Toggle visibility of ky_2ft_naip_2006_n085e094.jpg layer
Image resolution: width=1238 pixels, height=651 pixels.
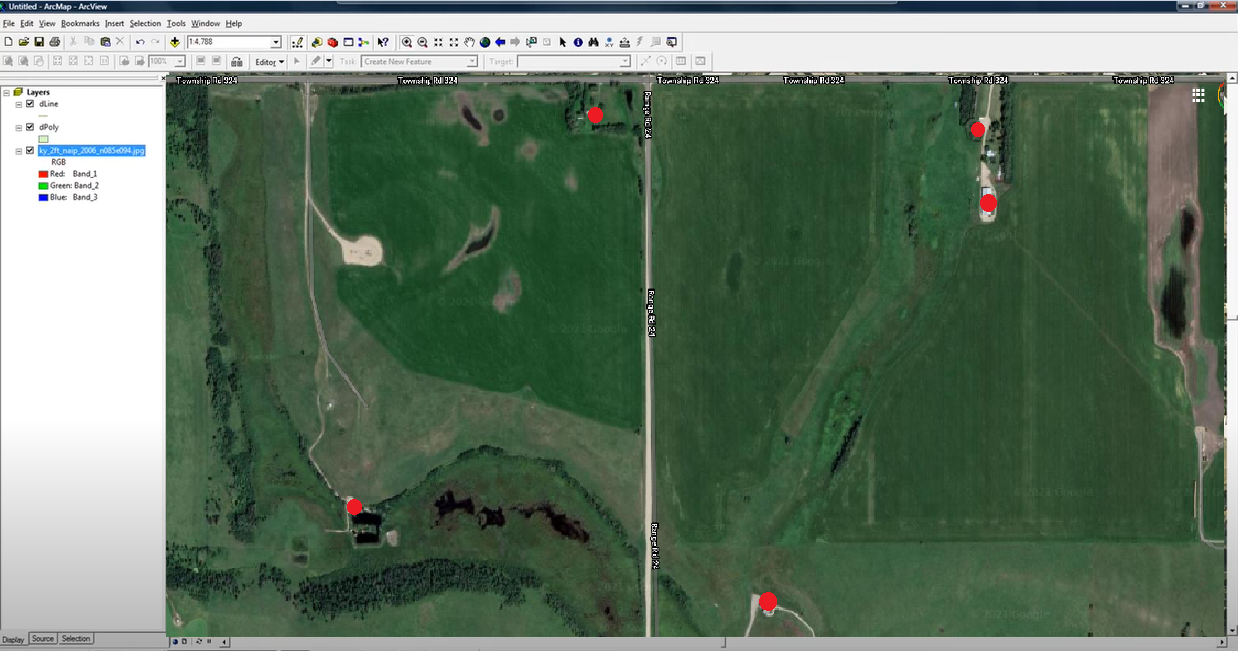tap(29, 150)
